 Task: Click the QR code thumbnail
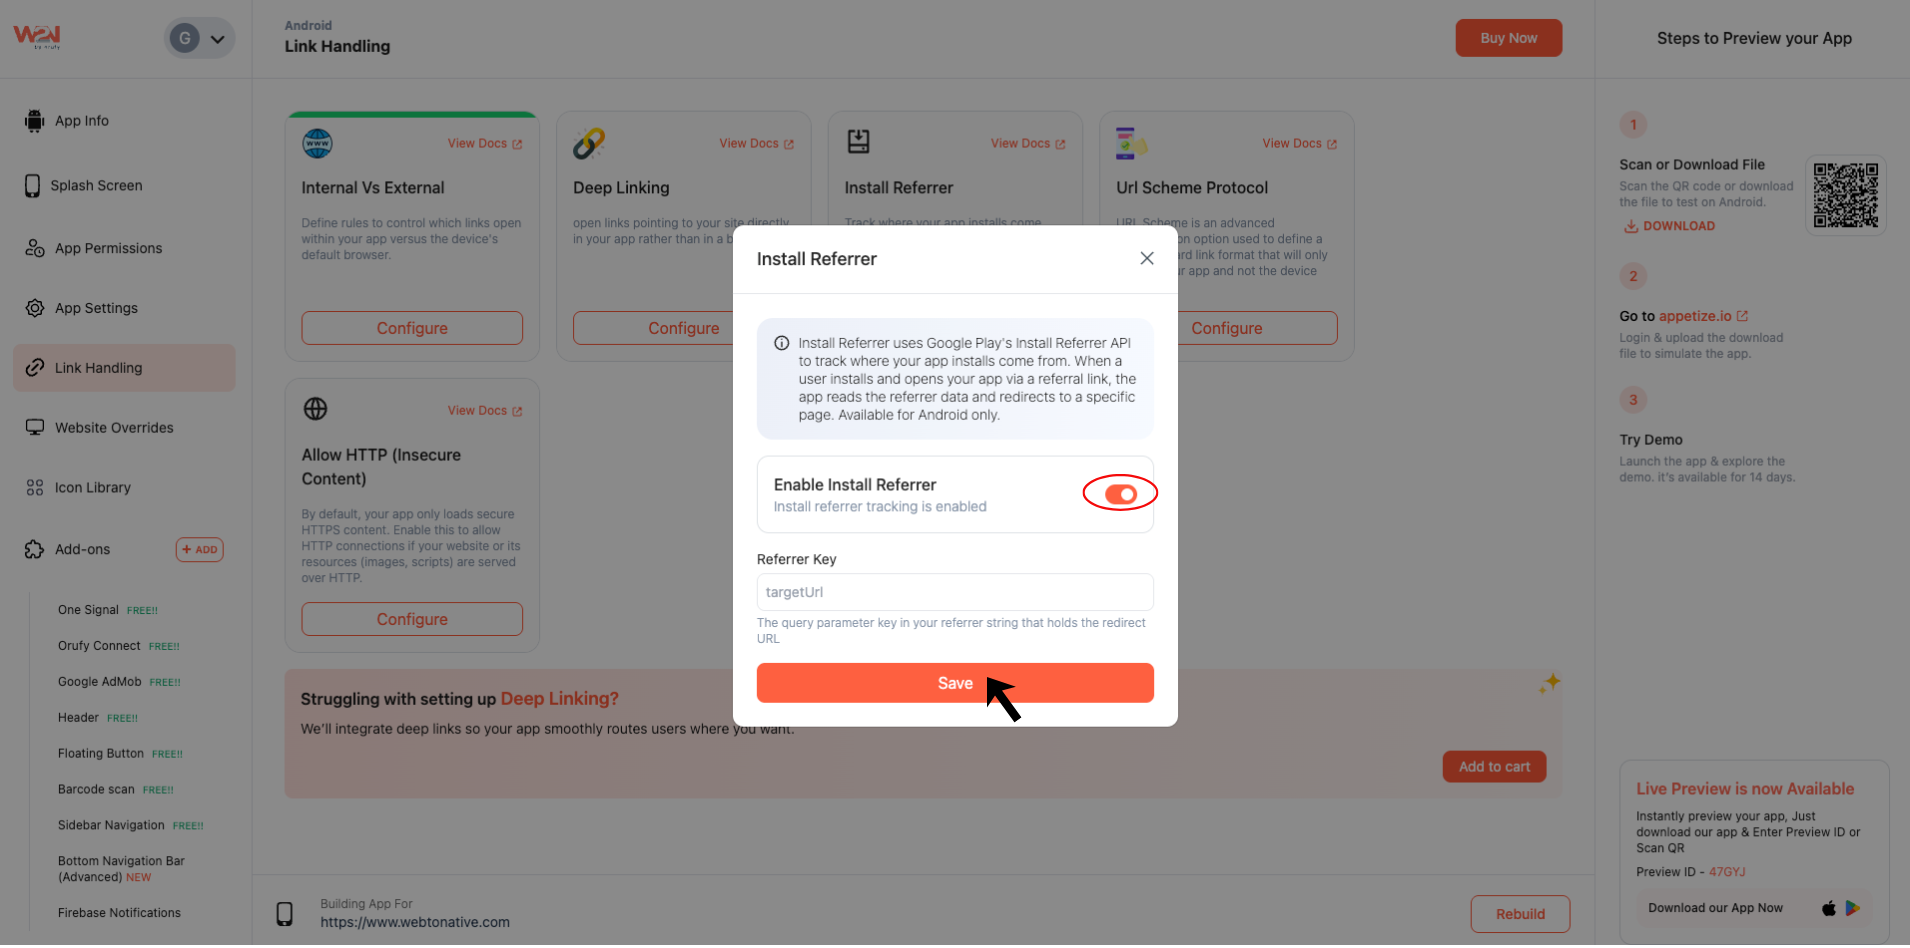[x=1844, y=195]
